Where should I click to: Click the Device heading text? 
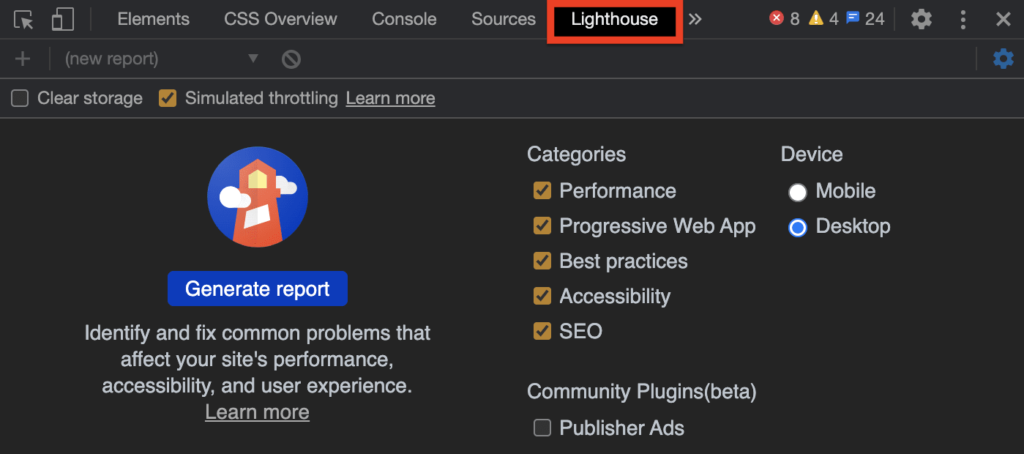[x=812, y=155]
